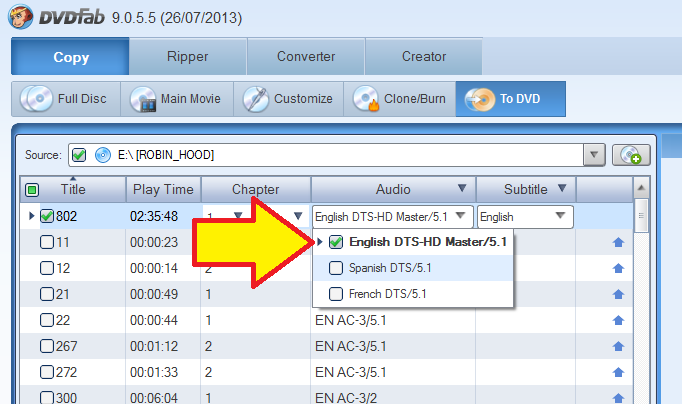
Task: Click the Chapter column header
Action: point(256,190)
